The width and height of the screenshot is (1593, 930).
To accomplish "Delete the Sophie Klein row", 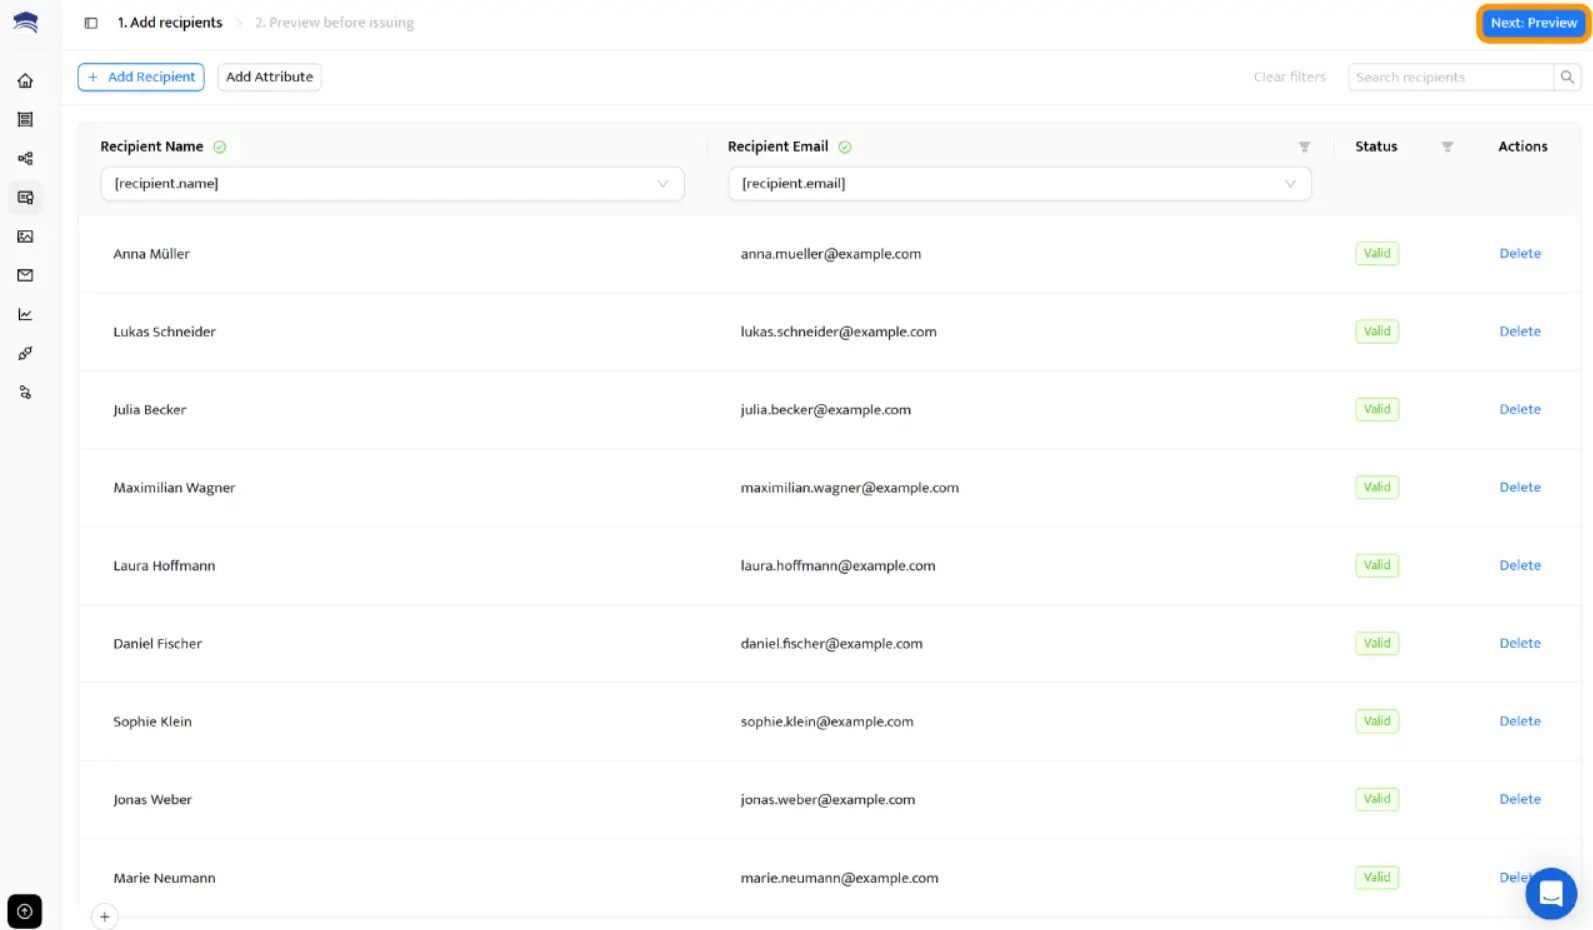I will point(1519,722).
